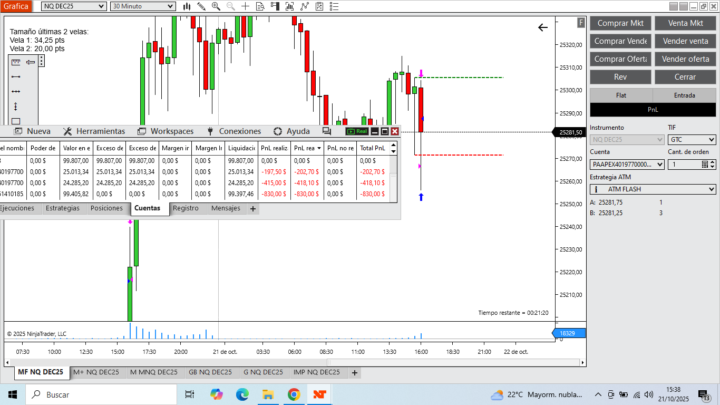
Task: Open the bar type chart style icon
Action: [x=186, y=6]
